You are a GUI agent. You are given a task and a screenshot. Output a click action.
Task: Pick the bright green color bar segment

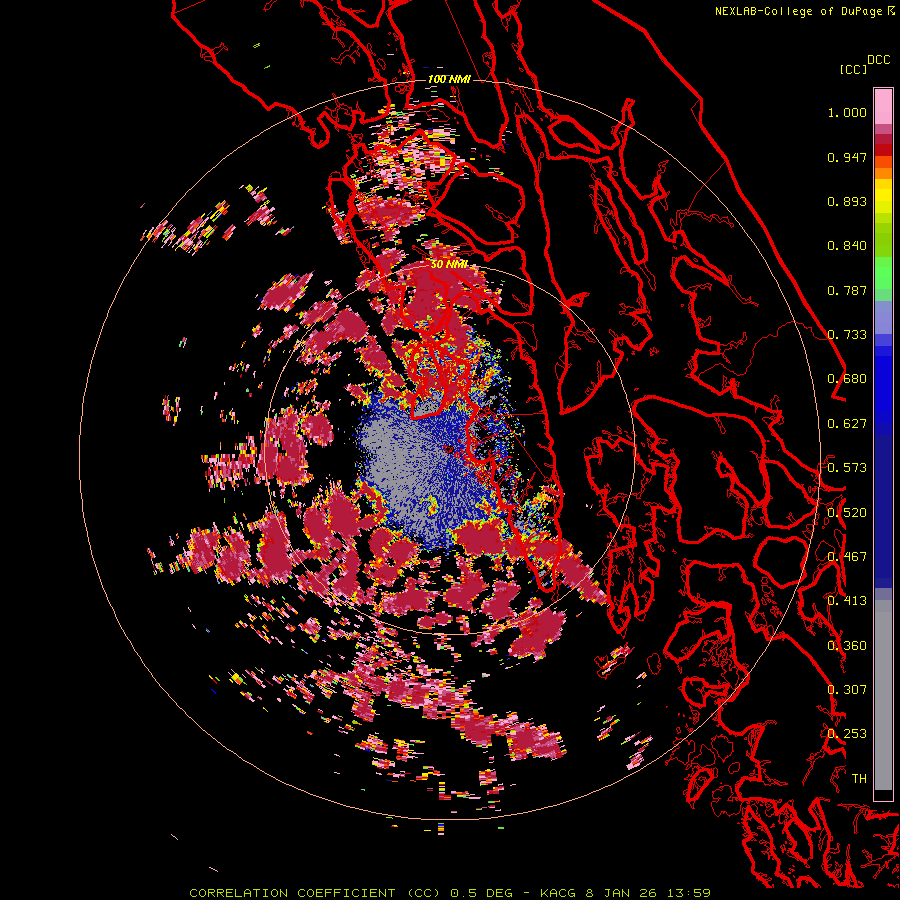[x=883, y=273]
